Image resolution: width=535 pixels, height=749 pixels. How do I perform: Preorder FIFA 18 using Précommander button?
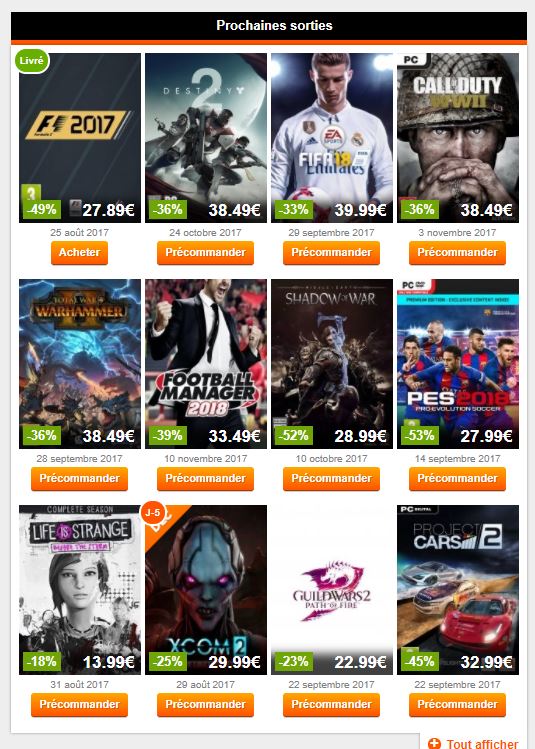[332, 253]
